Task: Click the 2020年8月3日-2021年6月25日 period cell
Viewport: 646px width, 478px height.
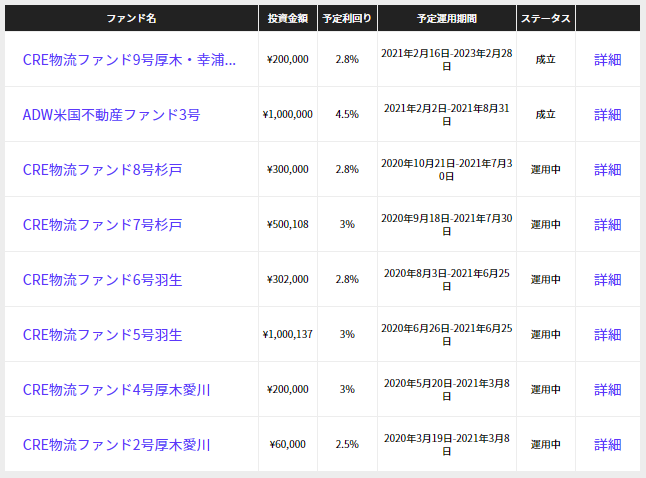Action: click(447, 279)
